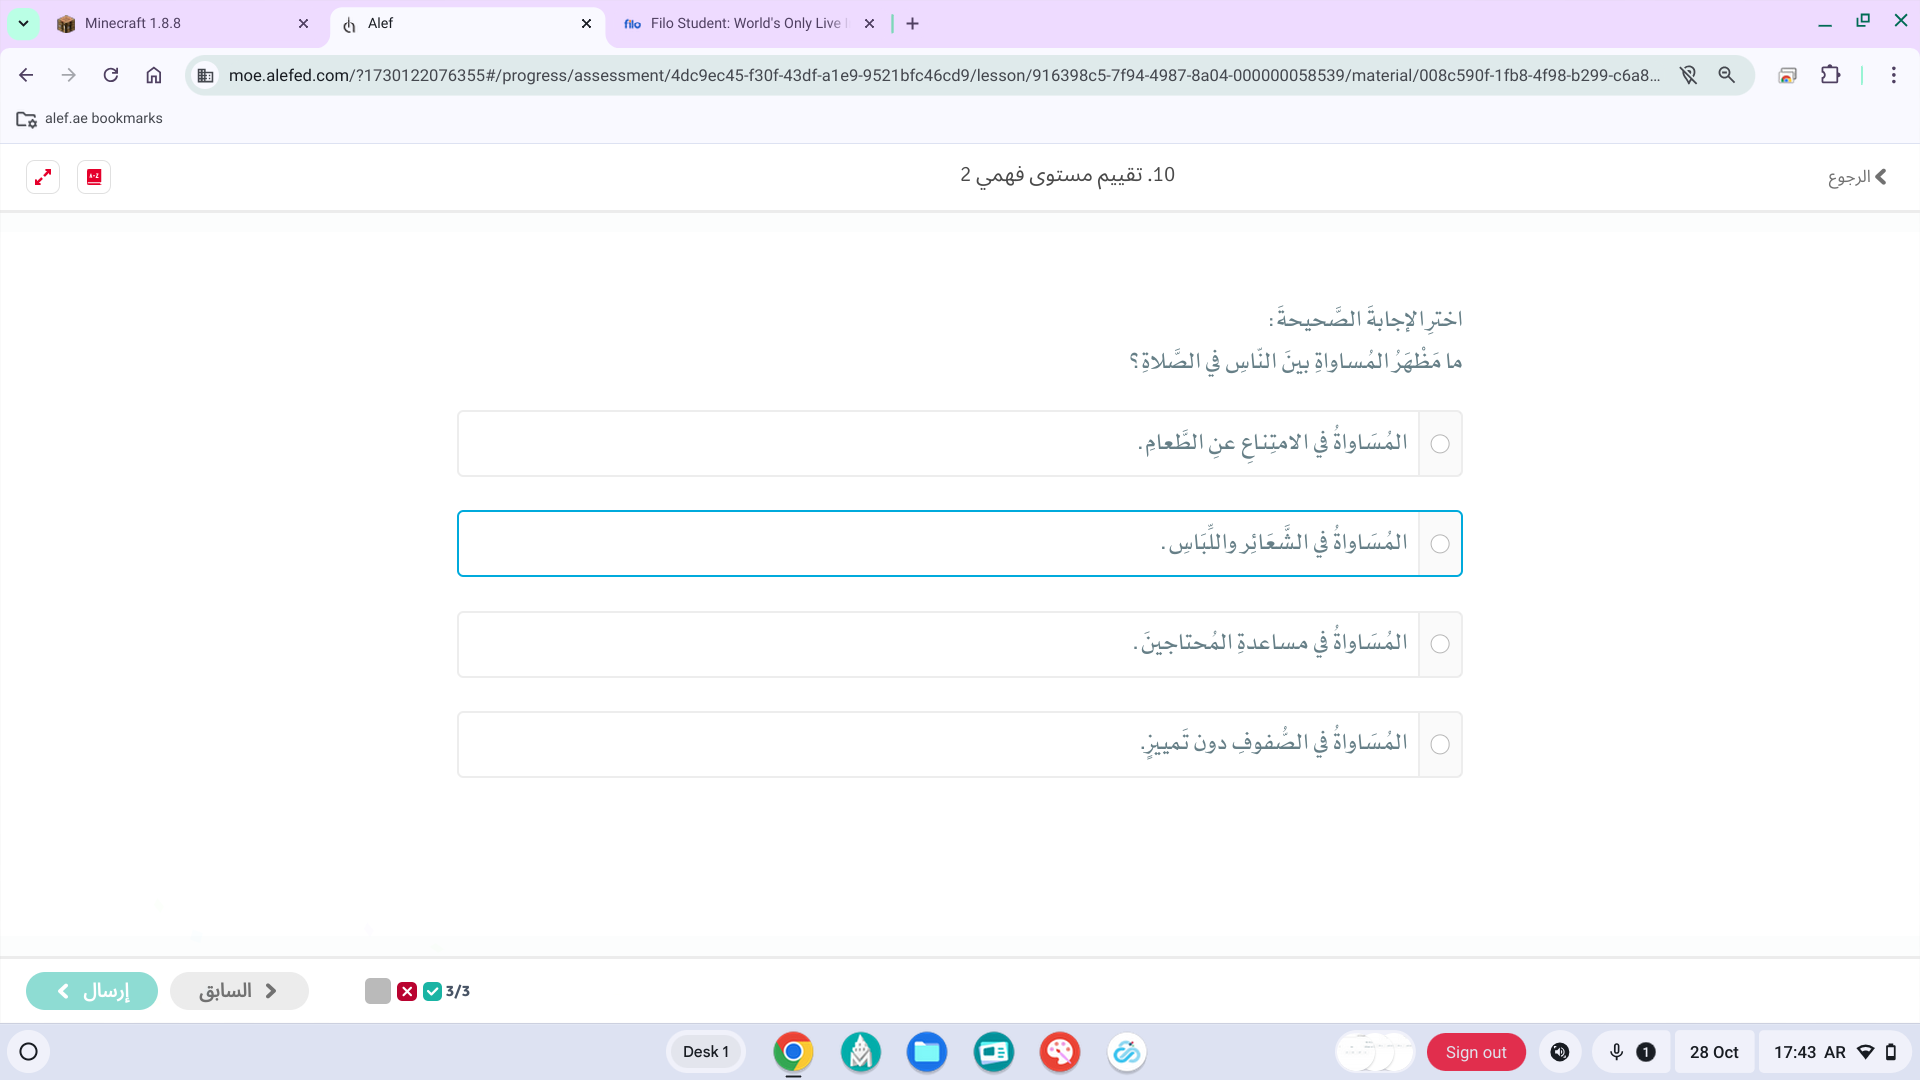The height and width of the screenshot is (1080, 1920).
Task: Click the السابق previous button
Action: tap(239, 991)
